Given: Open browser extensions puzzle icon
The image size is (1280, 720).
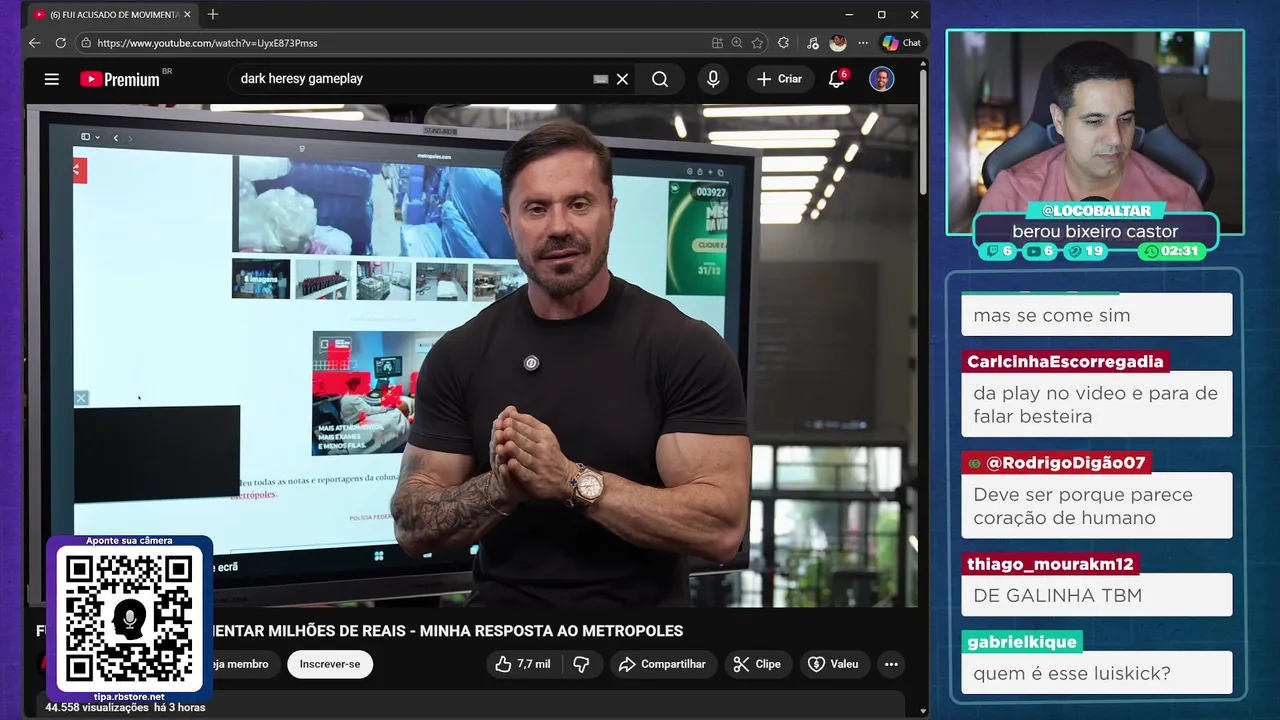Looking at the screenshot, I should (784, 43).
